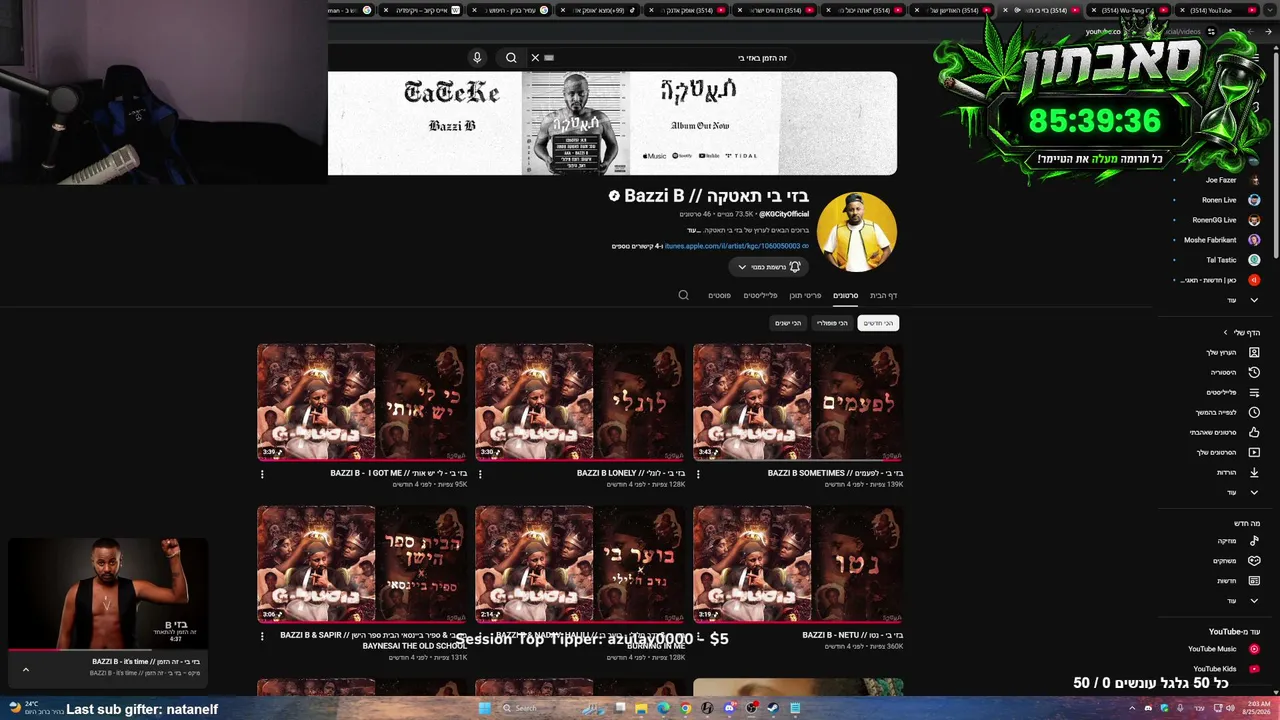Expand the mini player chevron
The image size is (1280, 720).
(26, 669)
